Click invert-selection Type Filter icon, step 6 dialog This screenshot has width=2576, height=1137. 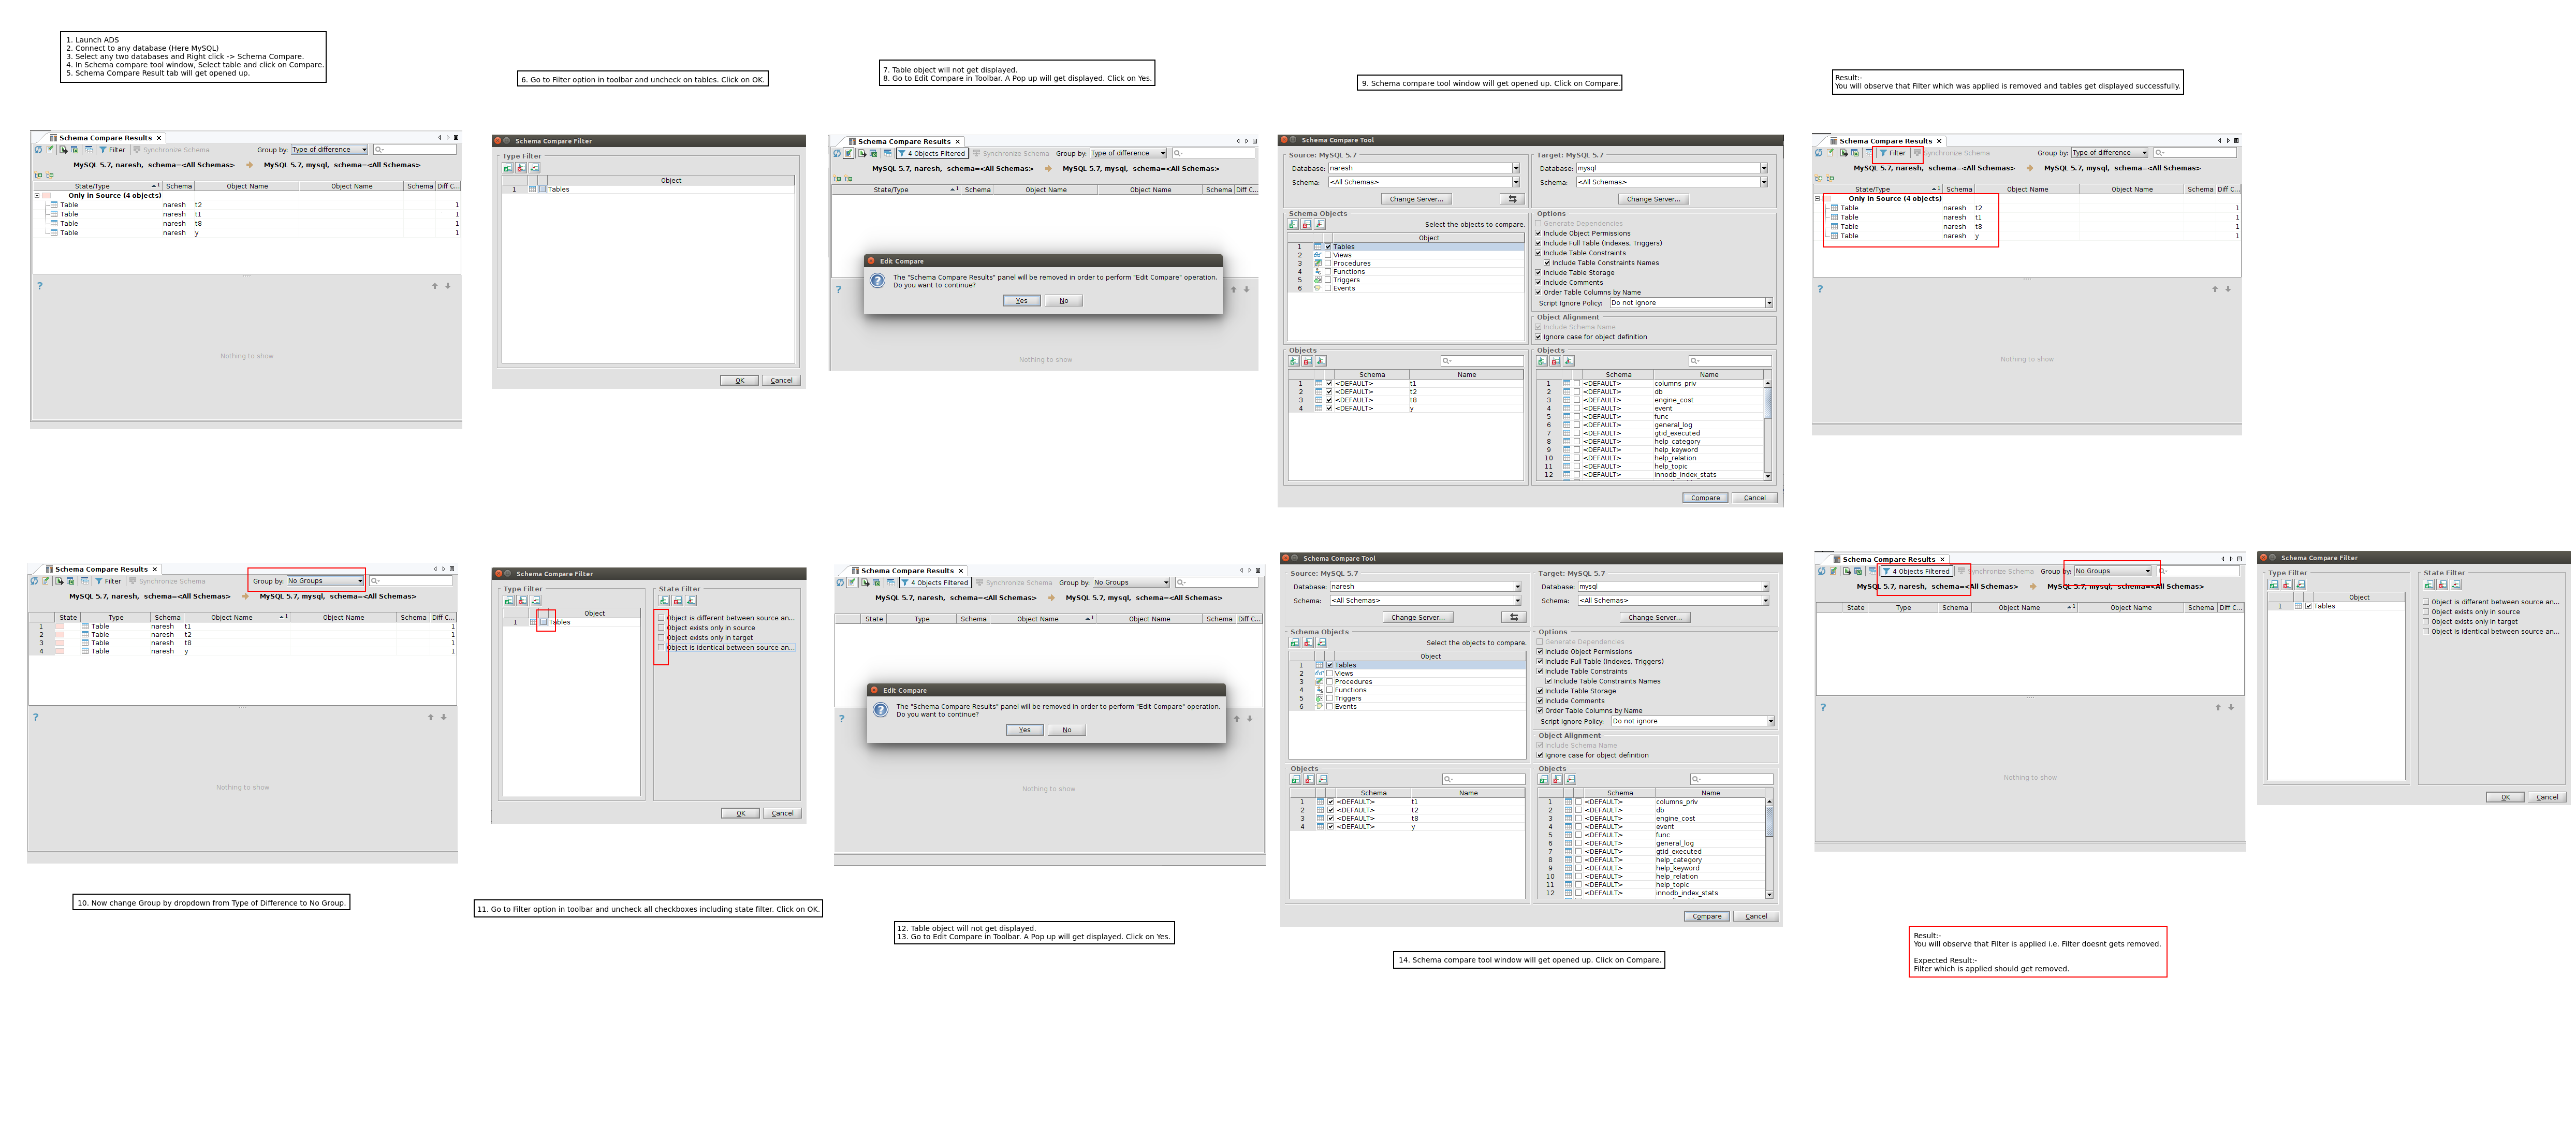[535, 168]
